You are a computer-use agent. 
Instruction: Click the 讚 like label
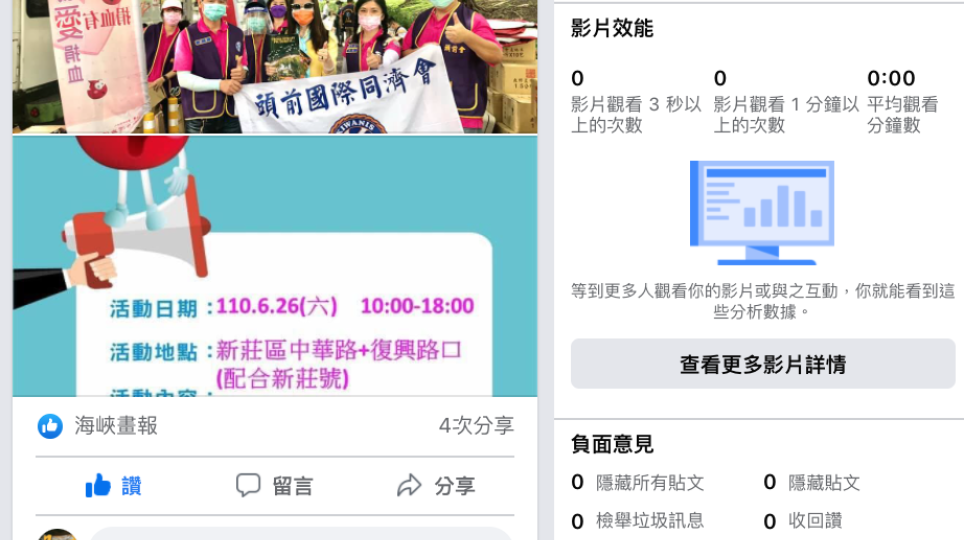click(x=132, y=486)
